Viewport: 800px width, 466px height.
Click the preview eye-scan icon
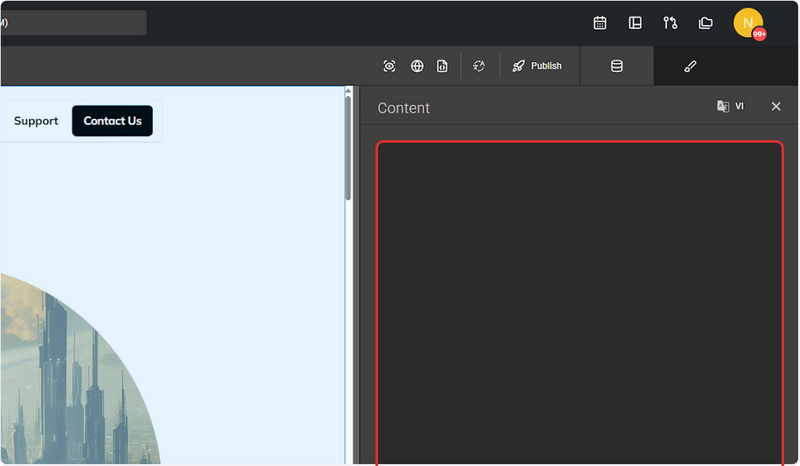pos(389,66)
